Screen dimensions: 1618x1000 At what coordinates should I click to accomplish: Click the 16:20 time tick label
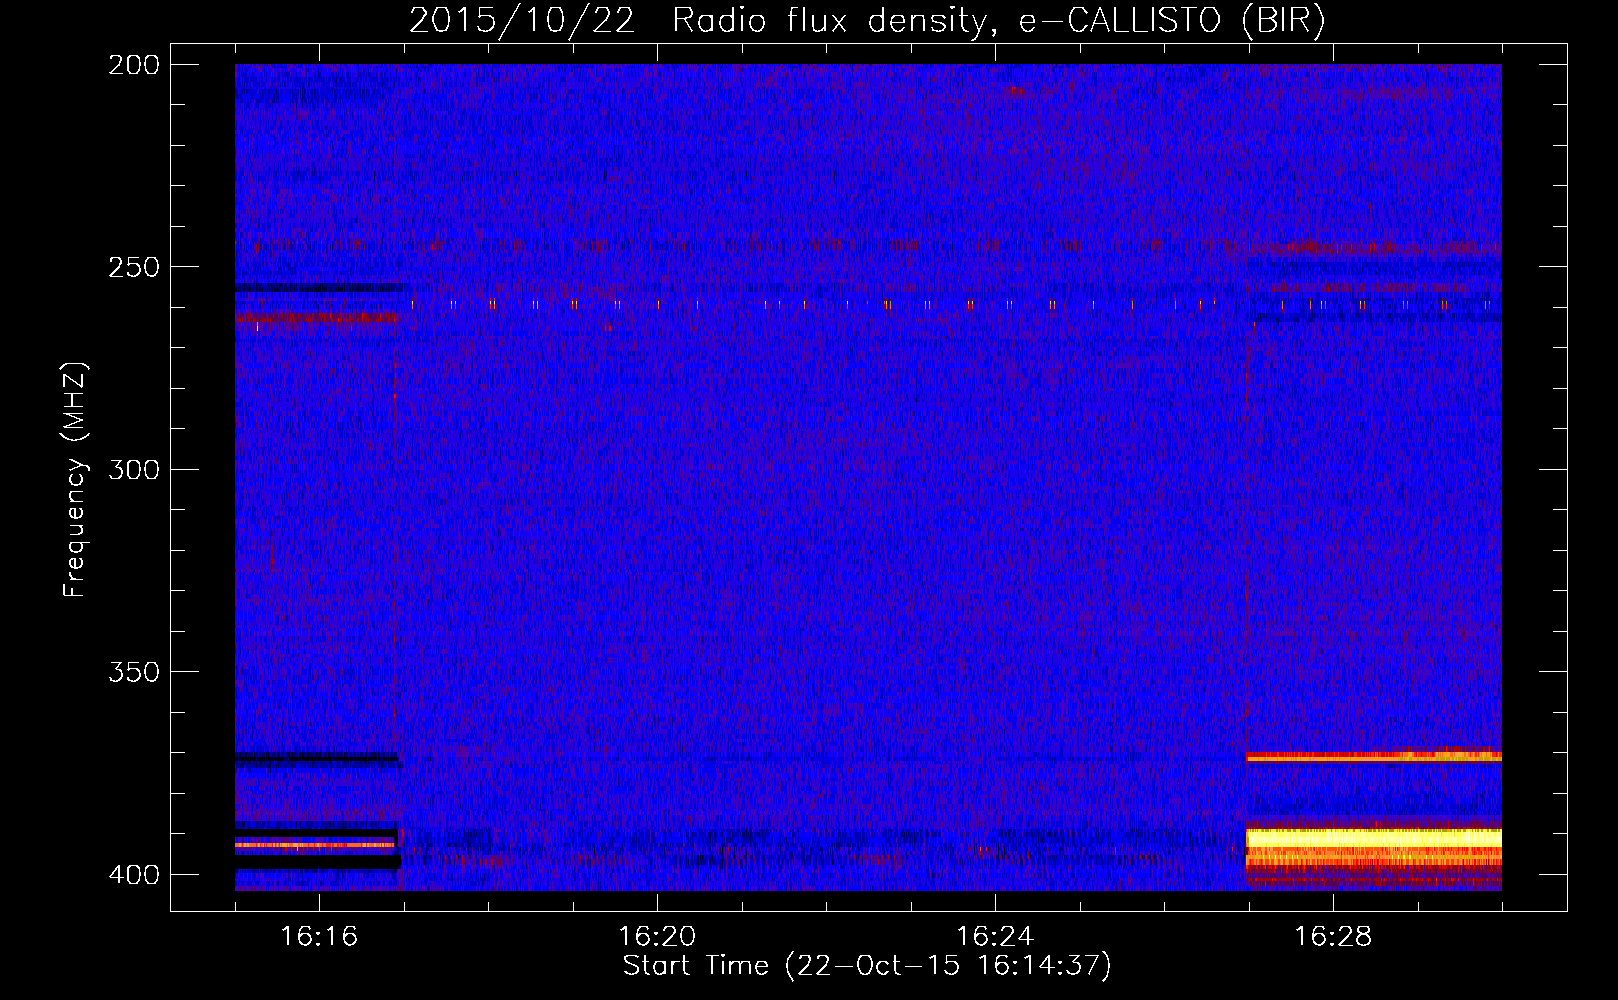click(657, 936)
